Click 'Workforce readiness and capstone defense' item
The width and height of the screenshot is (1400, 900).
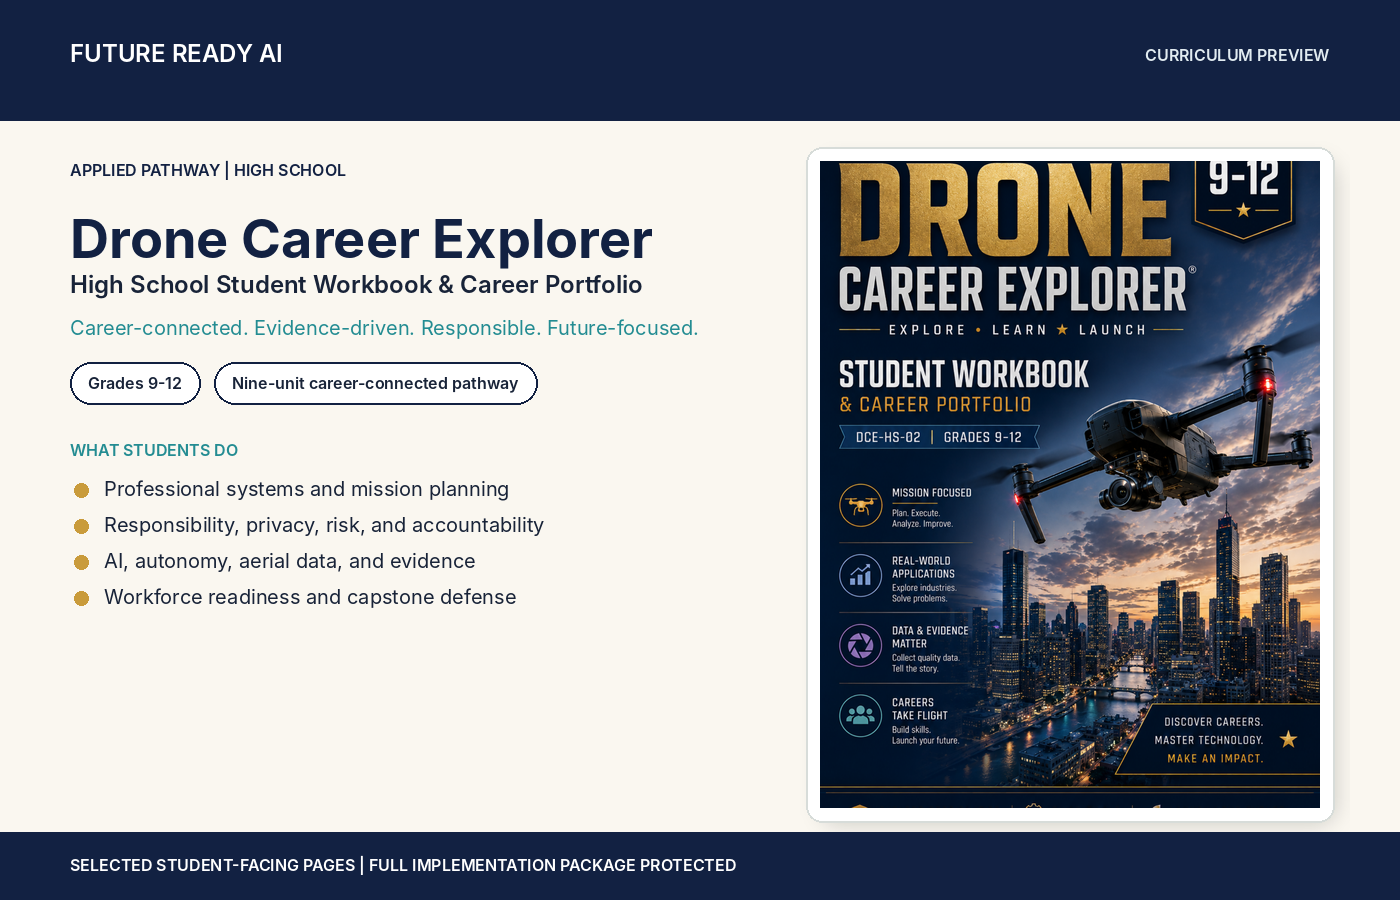tap(310, 597)
